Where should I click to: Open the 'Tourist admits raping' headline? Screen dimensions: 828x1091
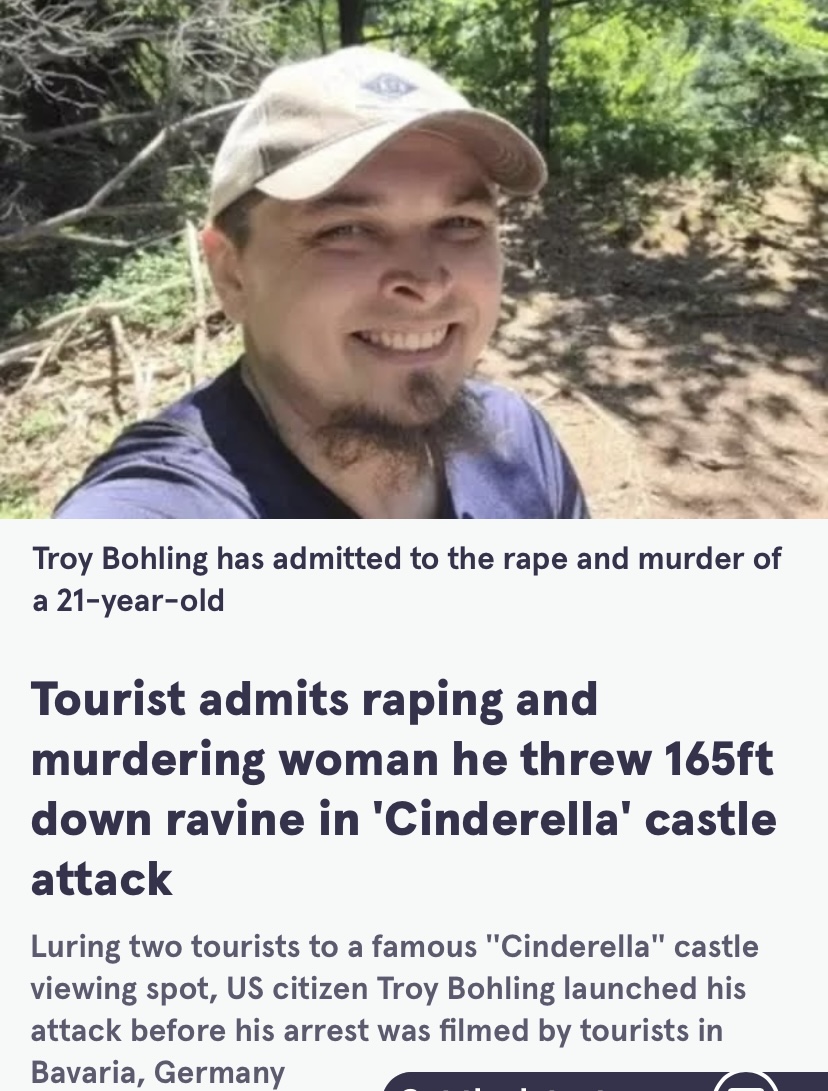(404, 788)
